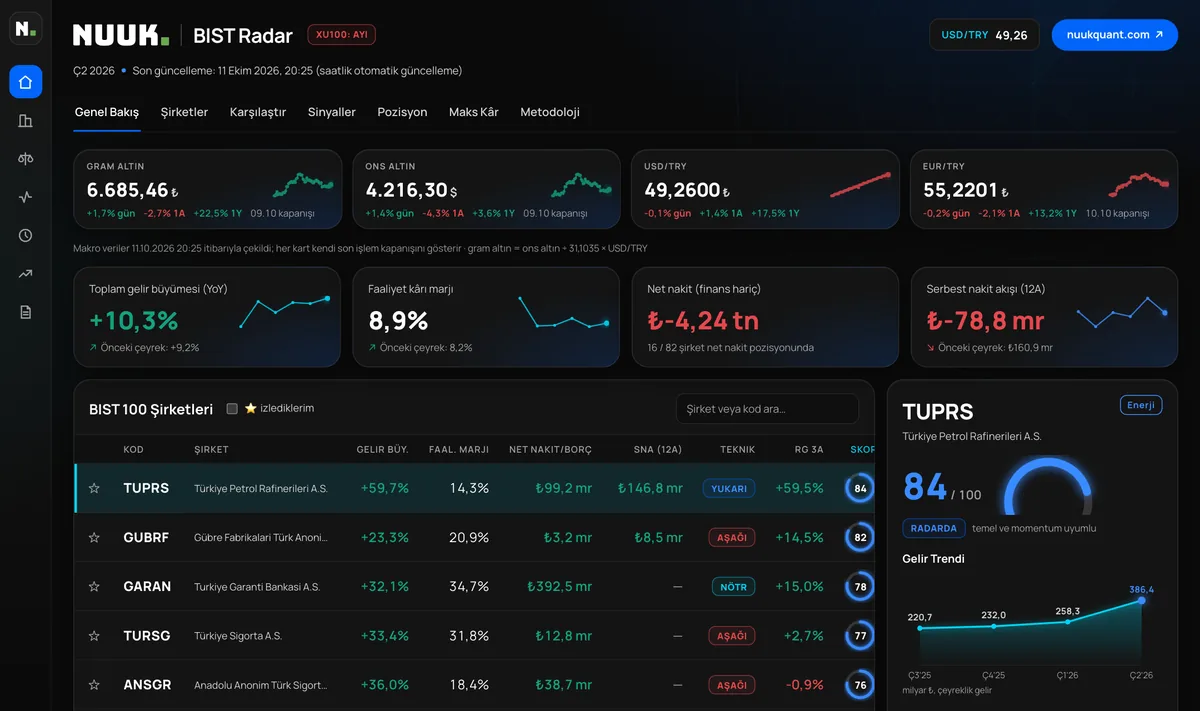Select GUBRF company code
The image size is (1200, 711).
(146, 537)
